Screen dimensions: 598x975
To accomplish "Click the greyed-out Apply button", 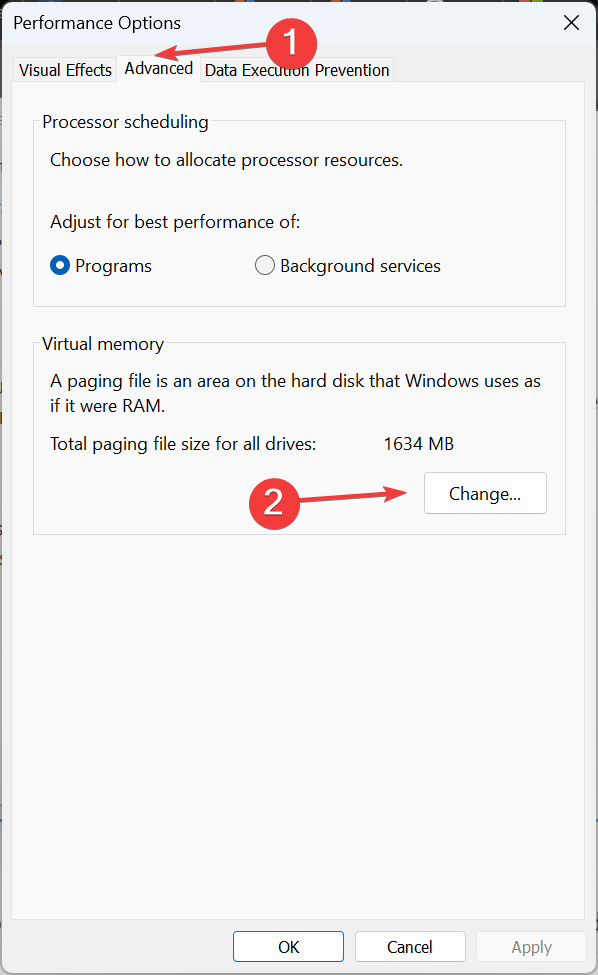I will 531,946.
